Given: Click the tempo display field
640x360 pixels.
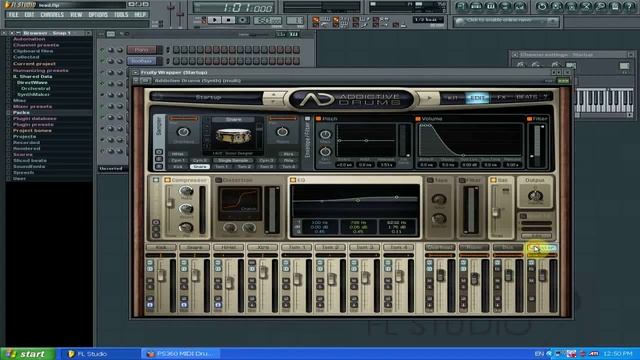Looking at the screenshot, I should pos(268,20).
